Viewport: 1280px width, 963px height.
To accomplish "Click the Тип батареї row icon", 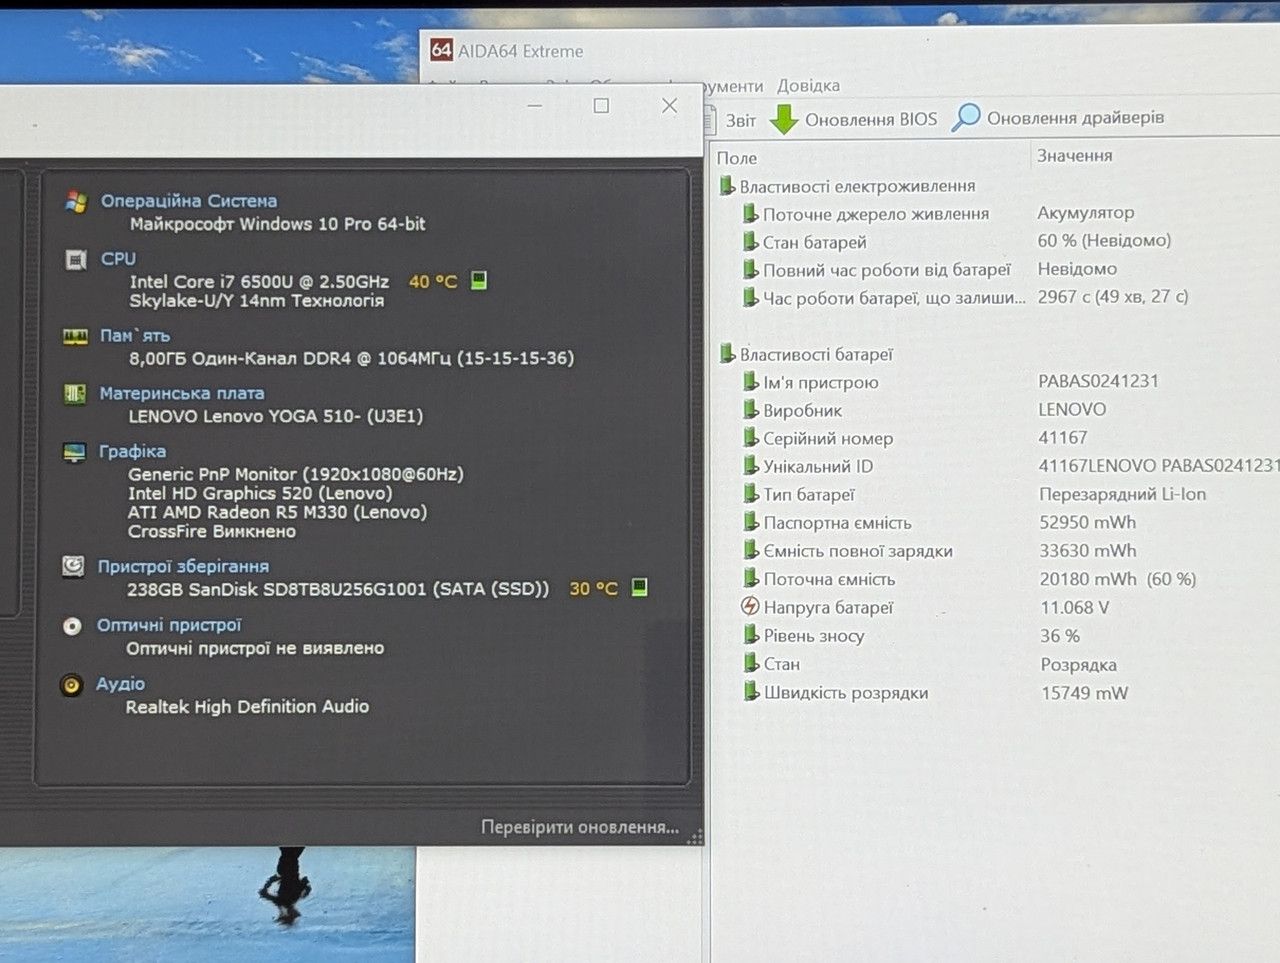I will pyautogui.click(x=751, y=493).
